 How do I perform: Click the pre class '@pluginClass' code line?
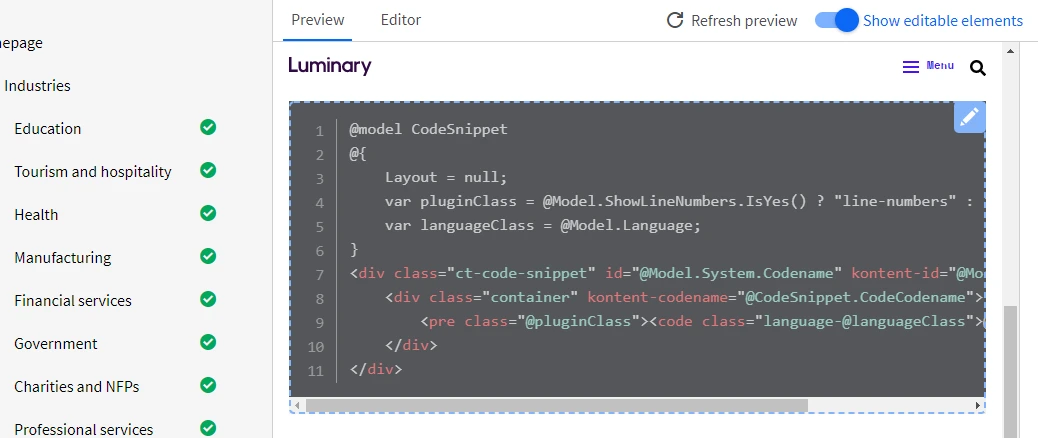click(x=702, y=322)
